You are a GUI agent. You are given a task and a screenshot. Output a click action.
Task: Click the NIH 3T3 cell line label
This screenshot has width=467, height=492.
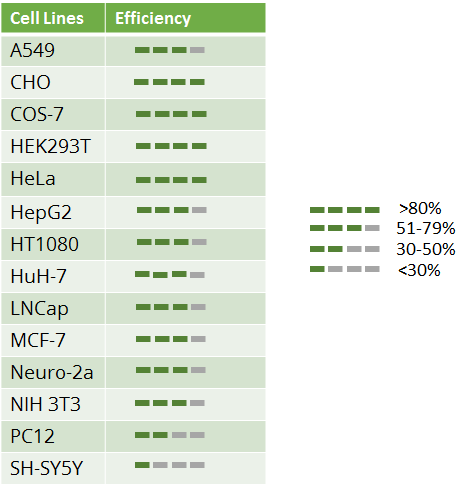click(x=46, y=404)
